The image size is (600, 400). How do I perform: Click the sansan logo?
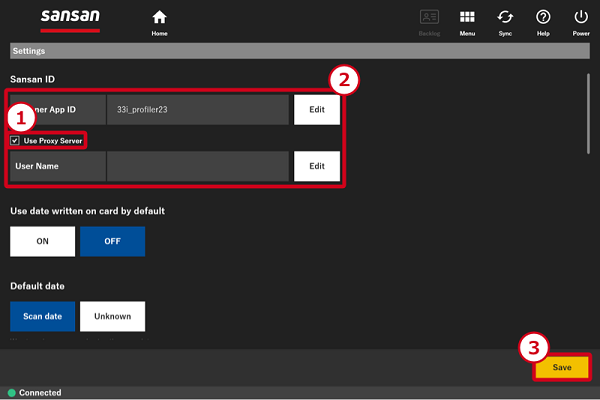click(70, 19)
